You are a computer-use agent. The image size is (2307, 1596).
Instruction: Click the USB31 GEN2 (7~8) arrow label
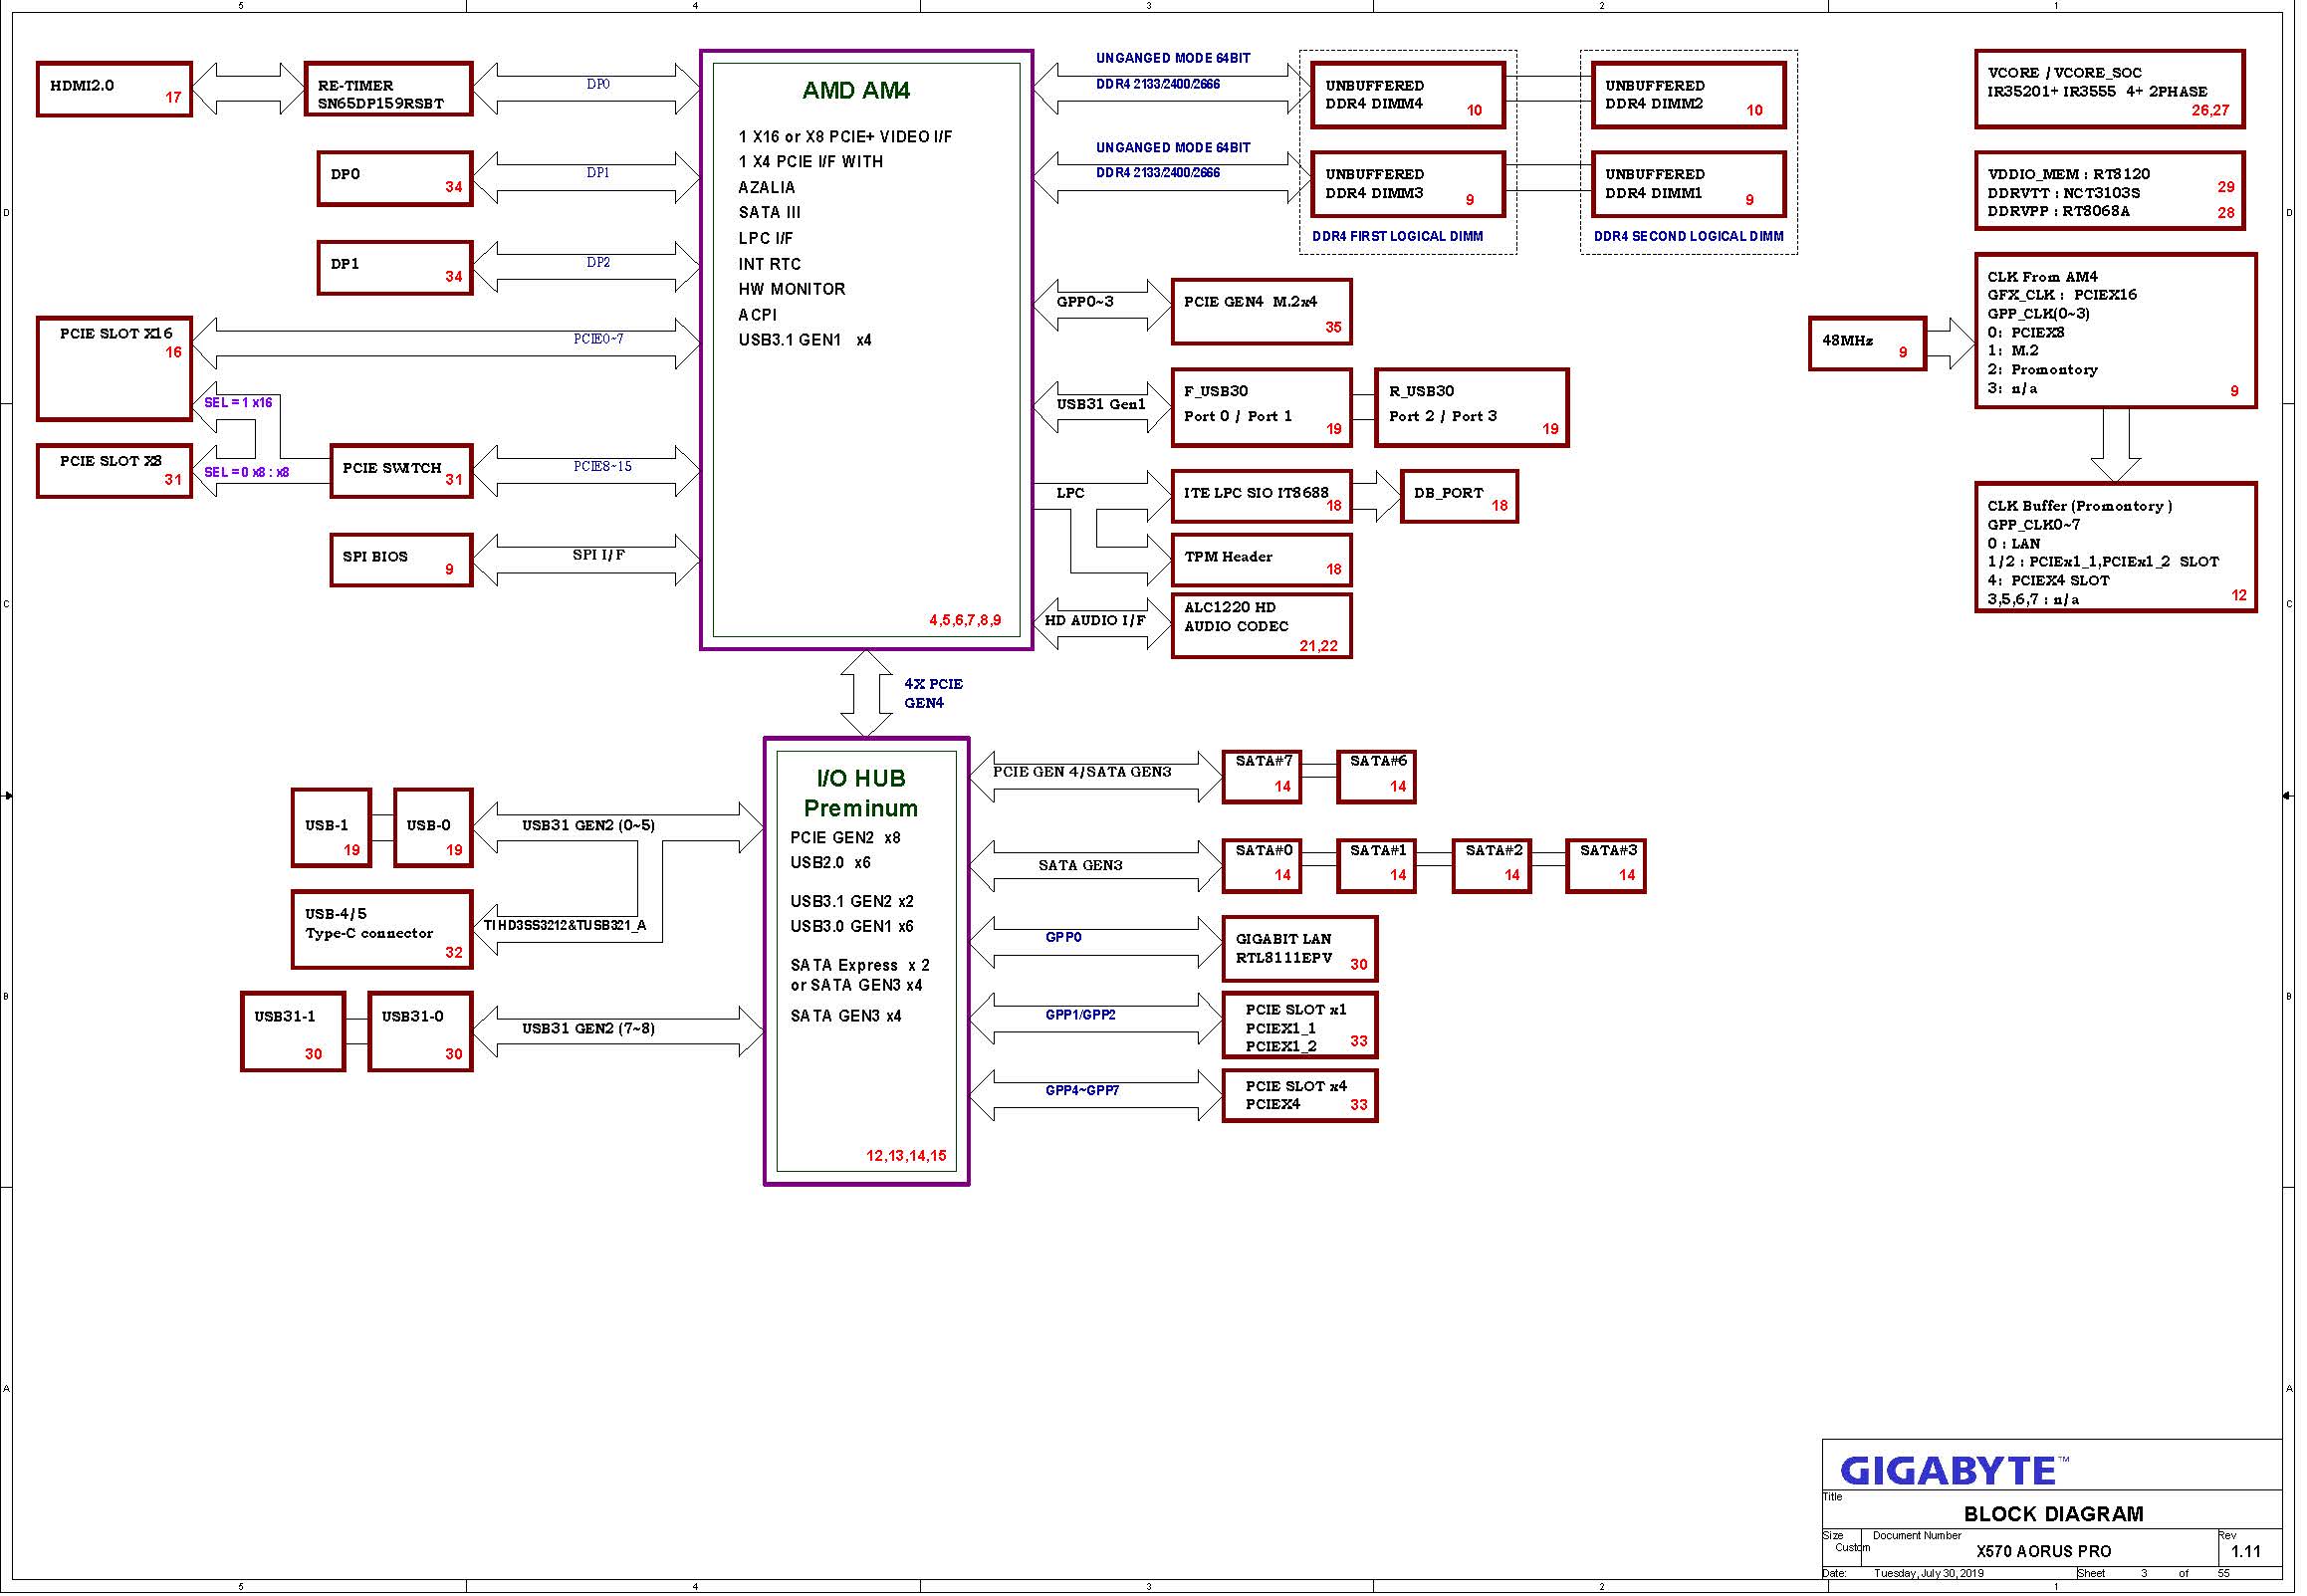coord(588,1029)
